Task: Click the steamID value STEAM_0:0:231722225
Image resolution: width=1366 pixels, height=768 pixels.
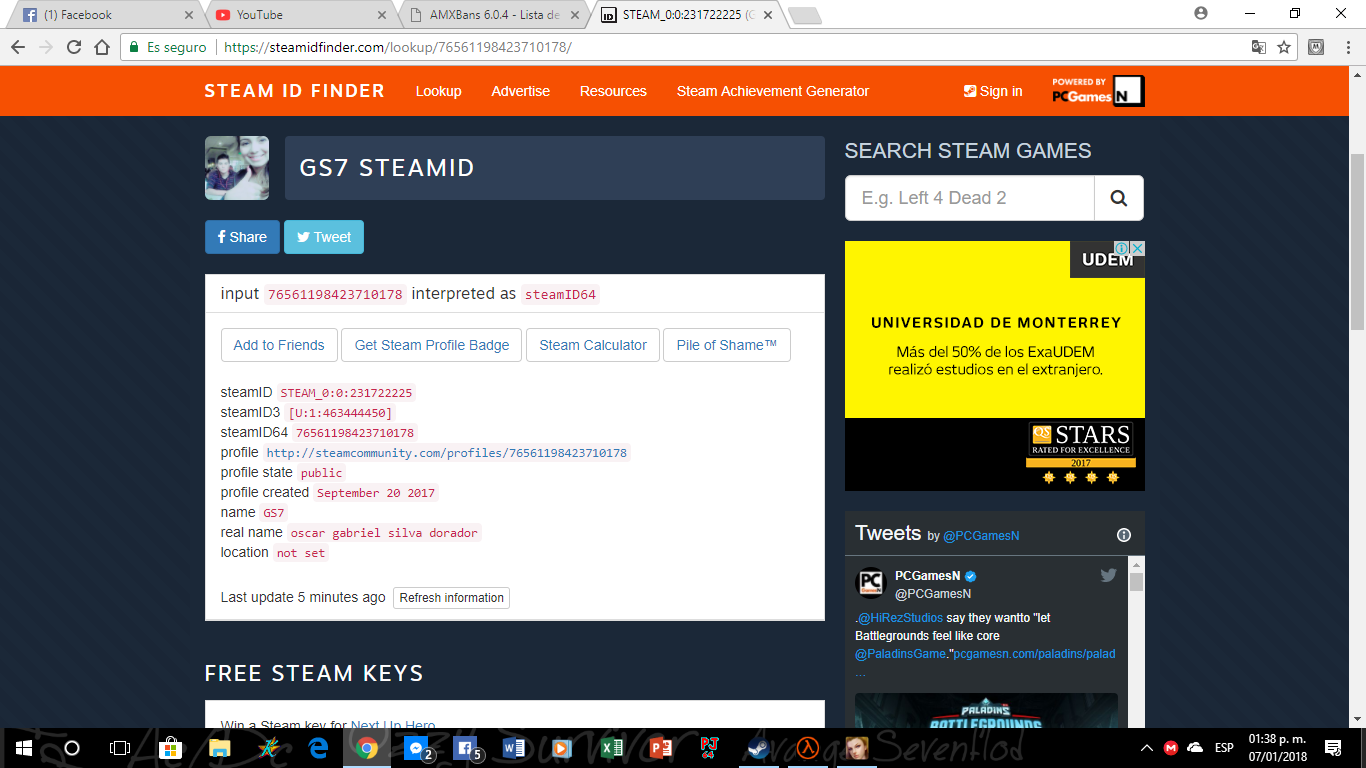Action: click(346, 393)
